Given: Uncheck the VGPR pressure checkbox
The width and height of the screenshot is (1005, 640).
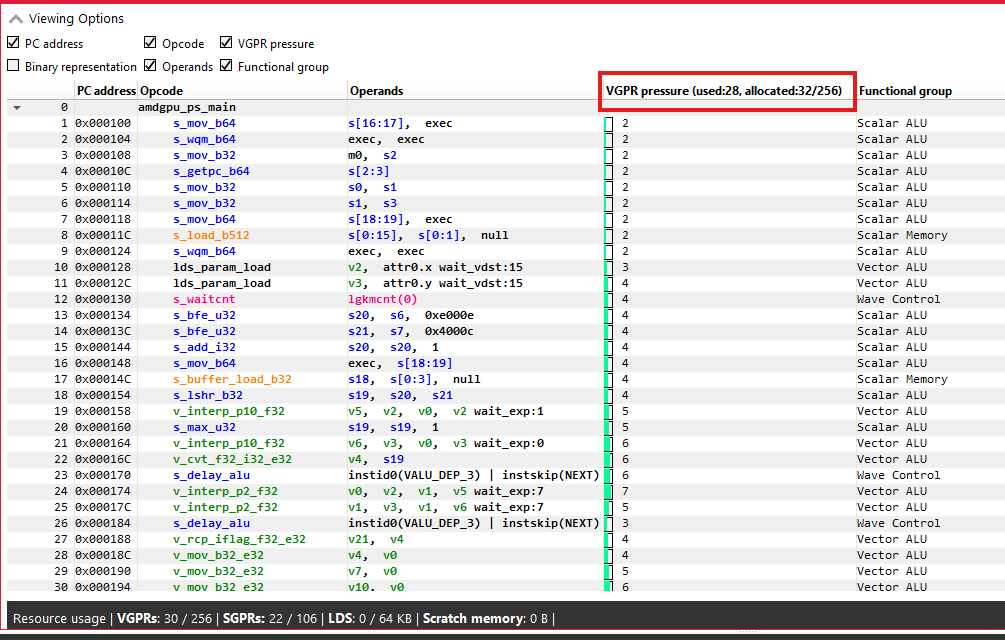Looking at the screenshot, I should pos(226,43).
